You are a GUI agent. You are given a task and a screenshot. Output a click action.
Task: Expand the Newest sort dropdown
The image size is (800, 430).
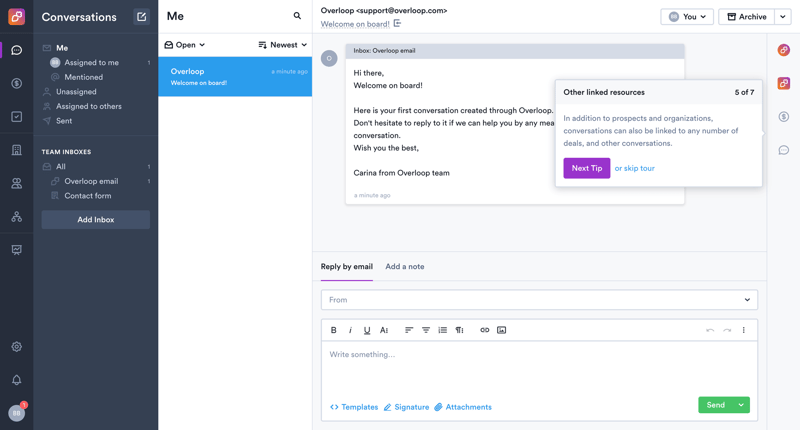pos(283,45)
